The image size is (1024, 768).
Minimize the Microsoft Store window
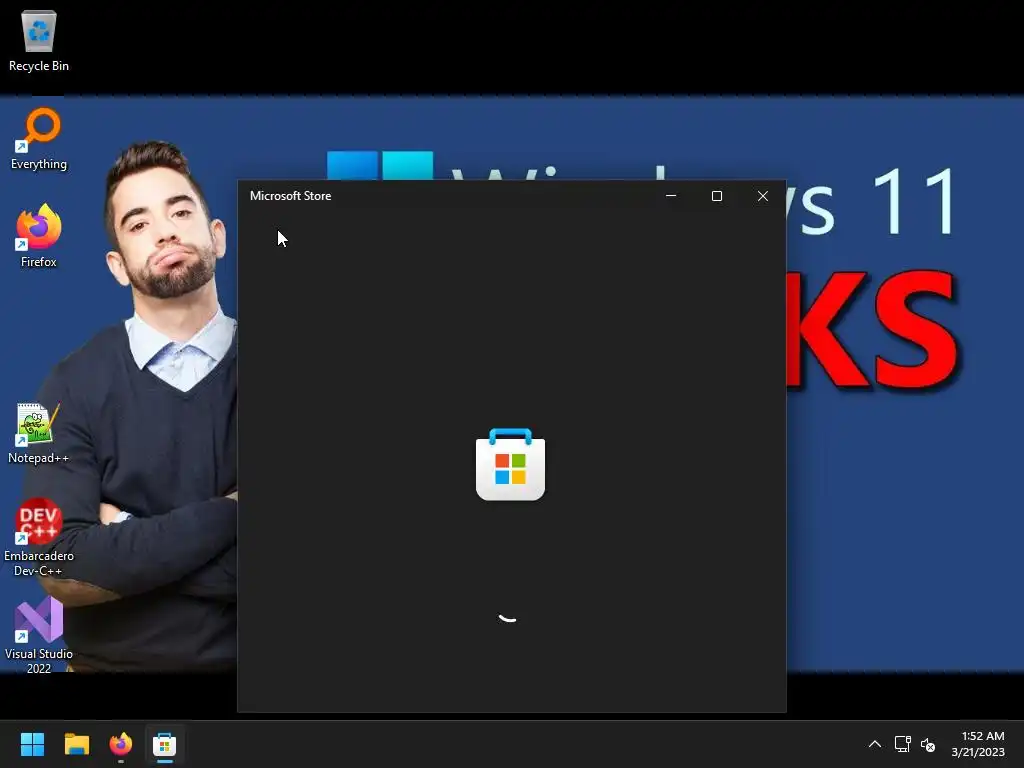tap(671, 196)
